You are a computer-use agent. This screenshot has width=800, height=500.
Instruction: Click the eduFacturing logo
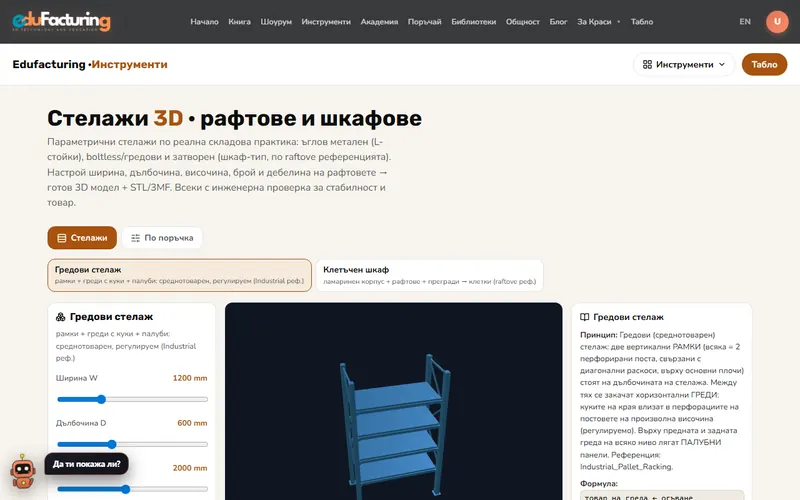61,21
